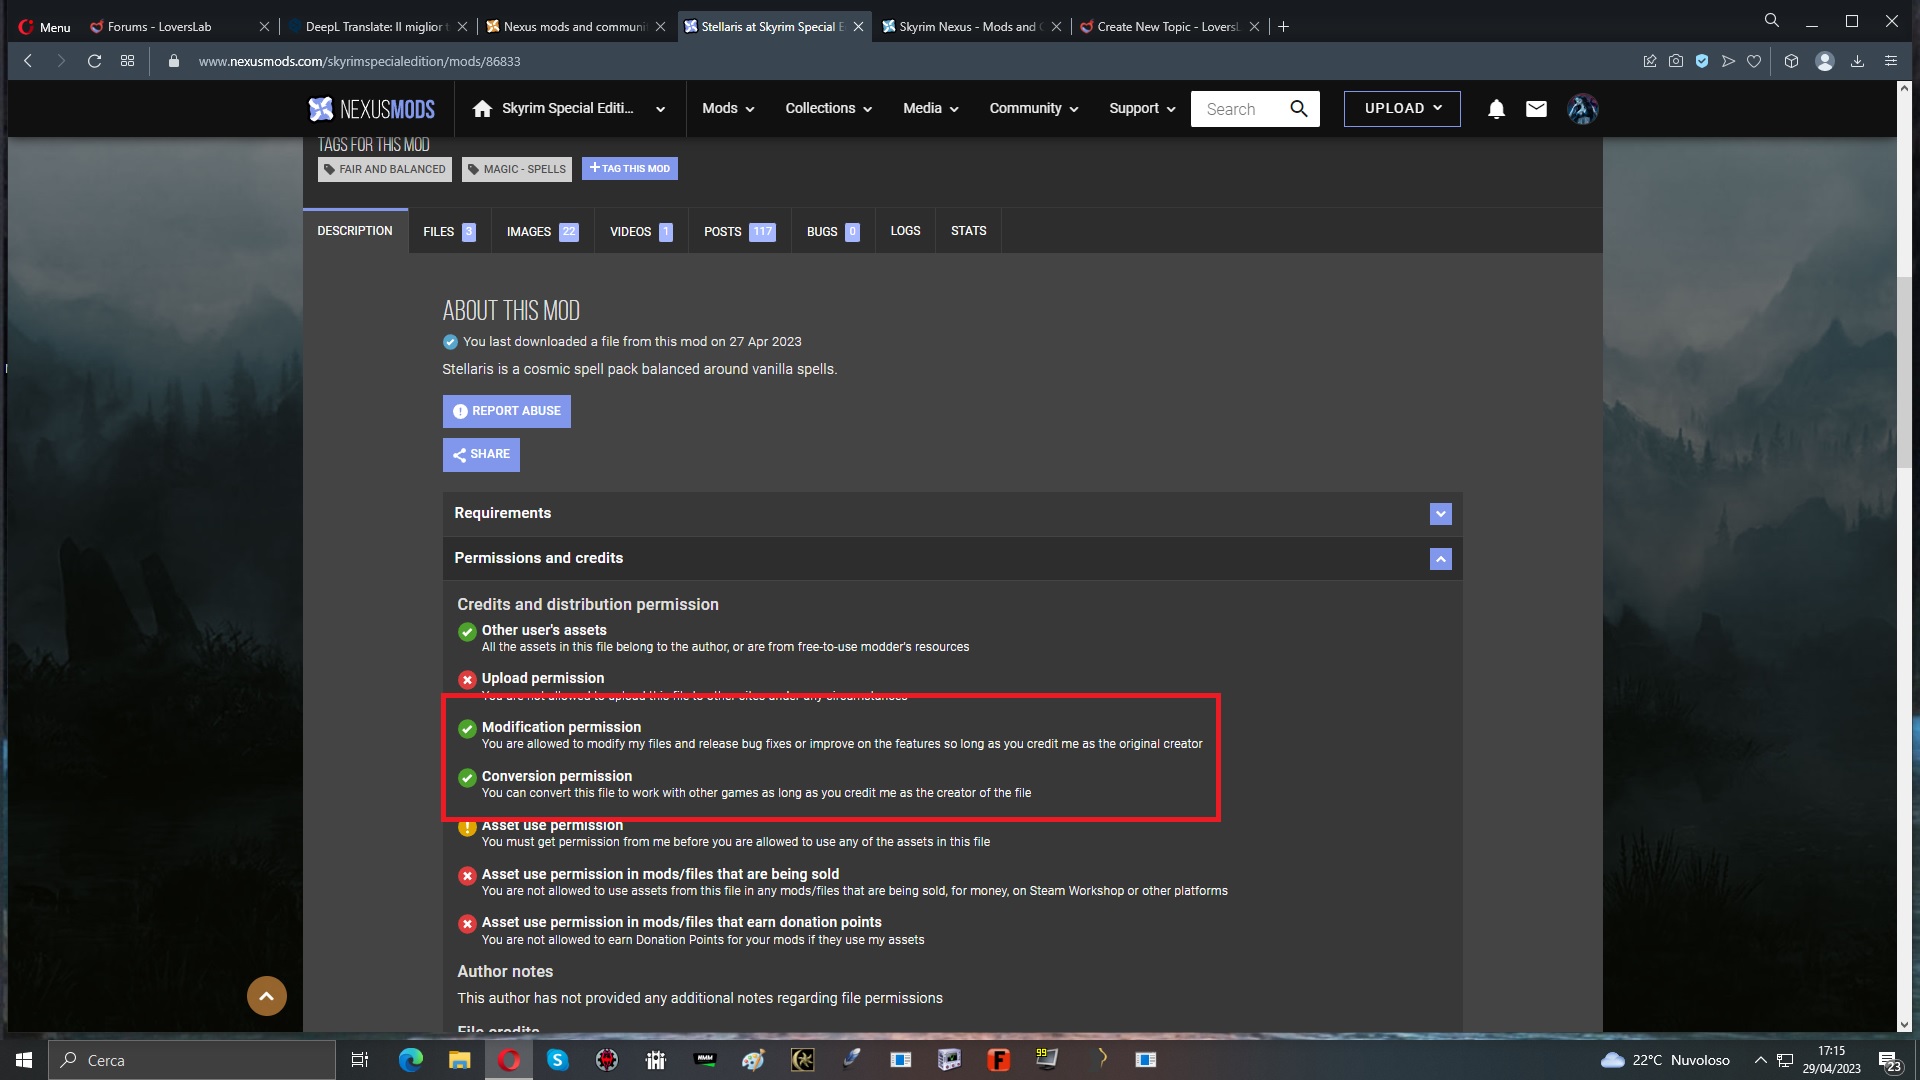Collapse the Permissions and credits section
This screenshot has width=1920, height=1080.
coord(1440,559)
